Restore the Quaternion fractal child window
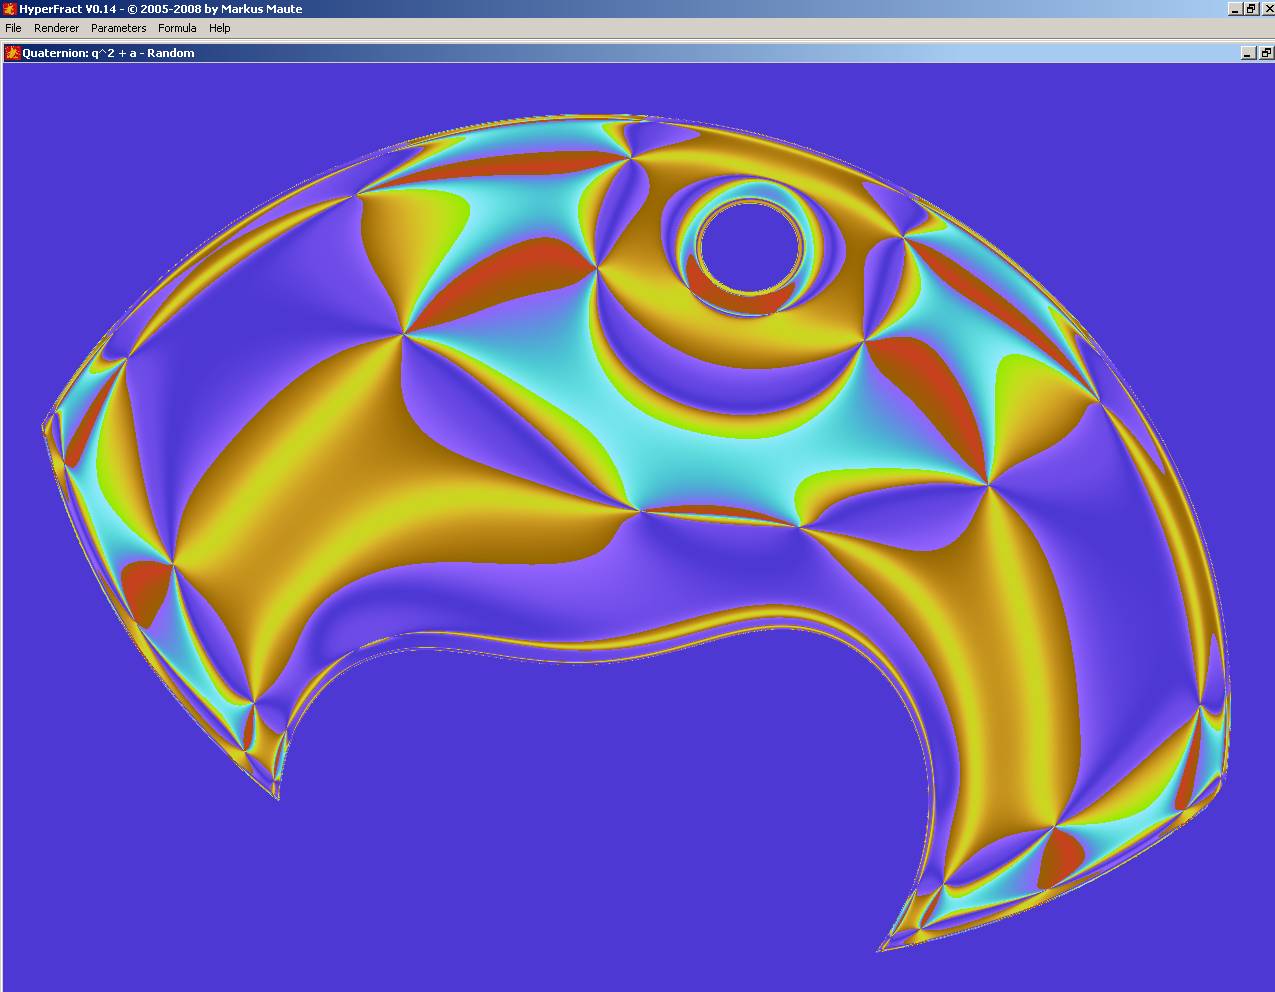1275x992 pixels. [x=1265, y=53]
